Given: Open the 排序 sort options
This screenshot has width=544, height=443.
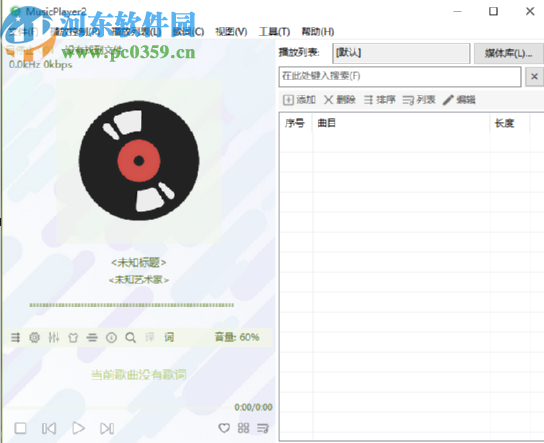Looking at the screenshot, I should point(380,100).
